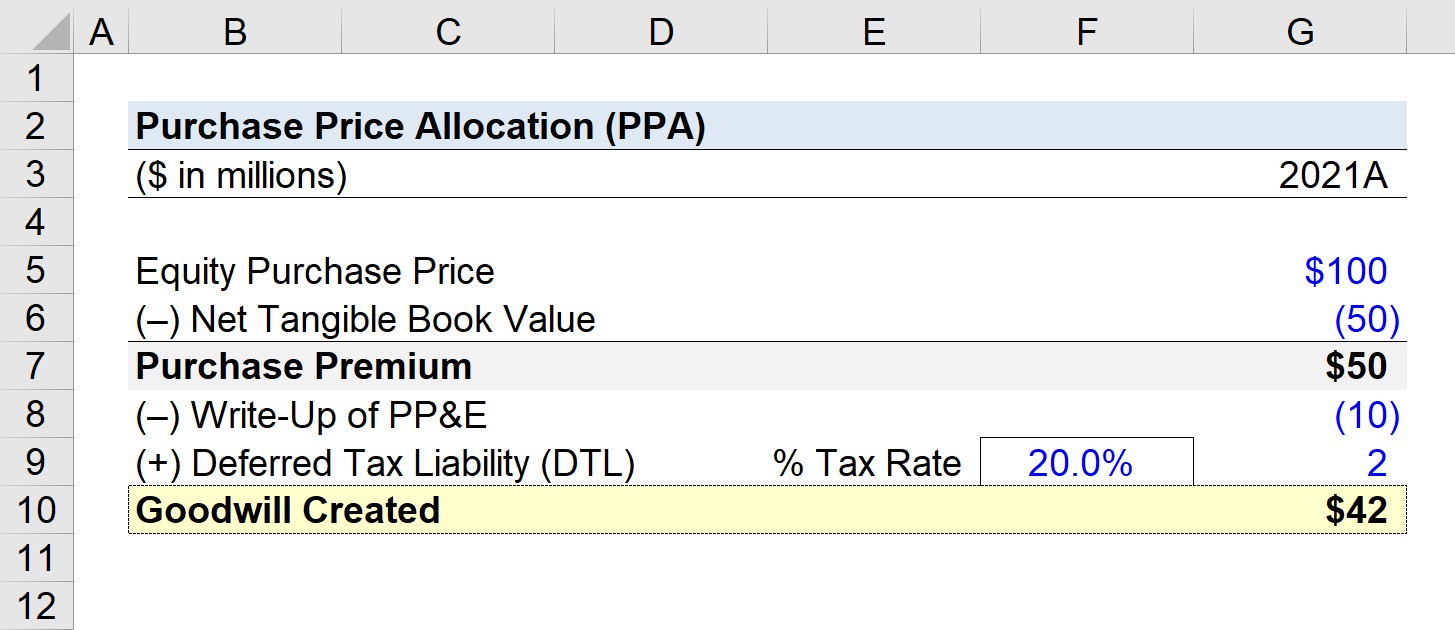This screenshot has width=1455, height=630.
Task: Click column header G
Action: [1300, 31]
